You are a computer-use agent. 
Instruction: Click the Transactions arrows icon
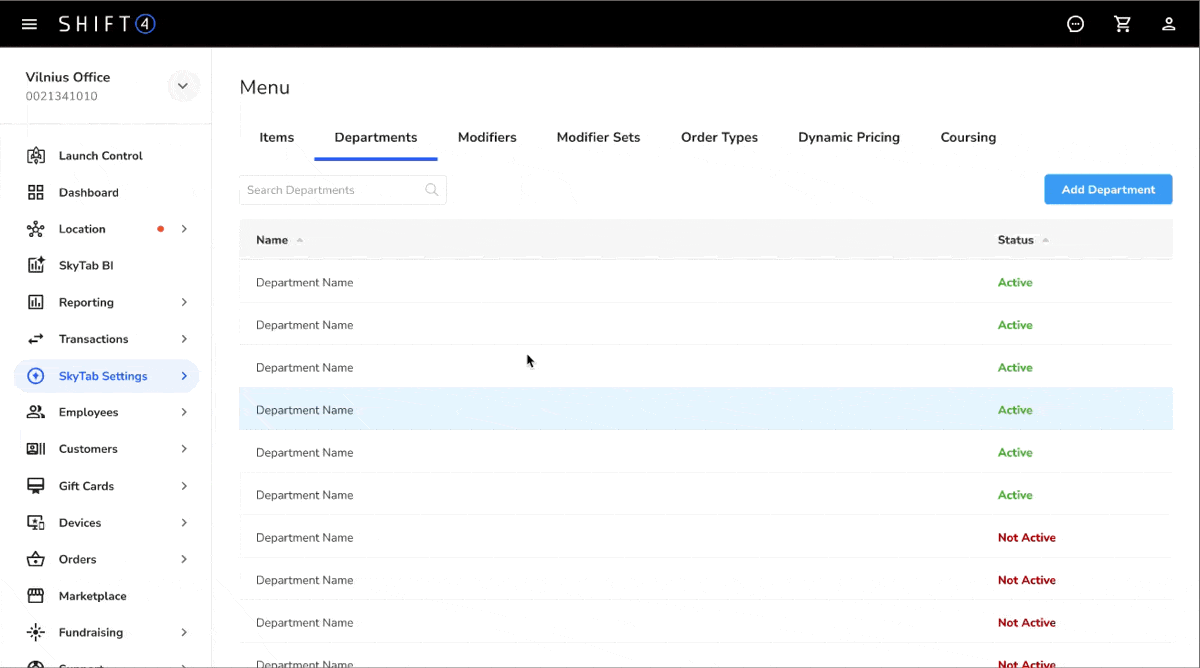click(36, 339)
